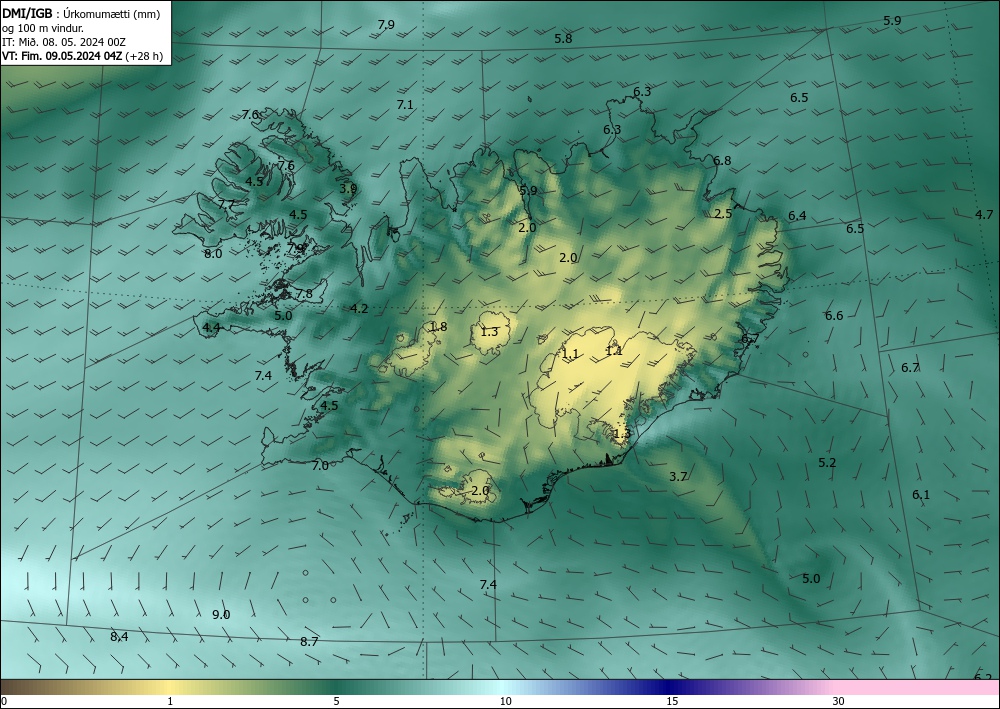Click the info box in the corner

tap(85, 33)
